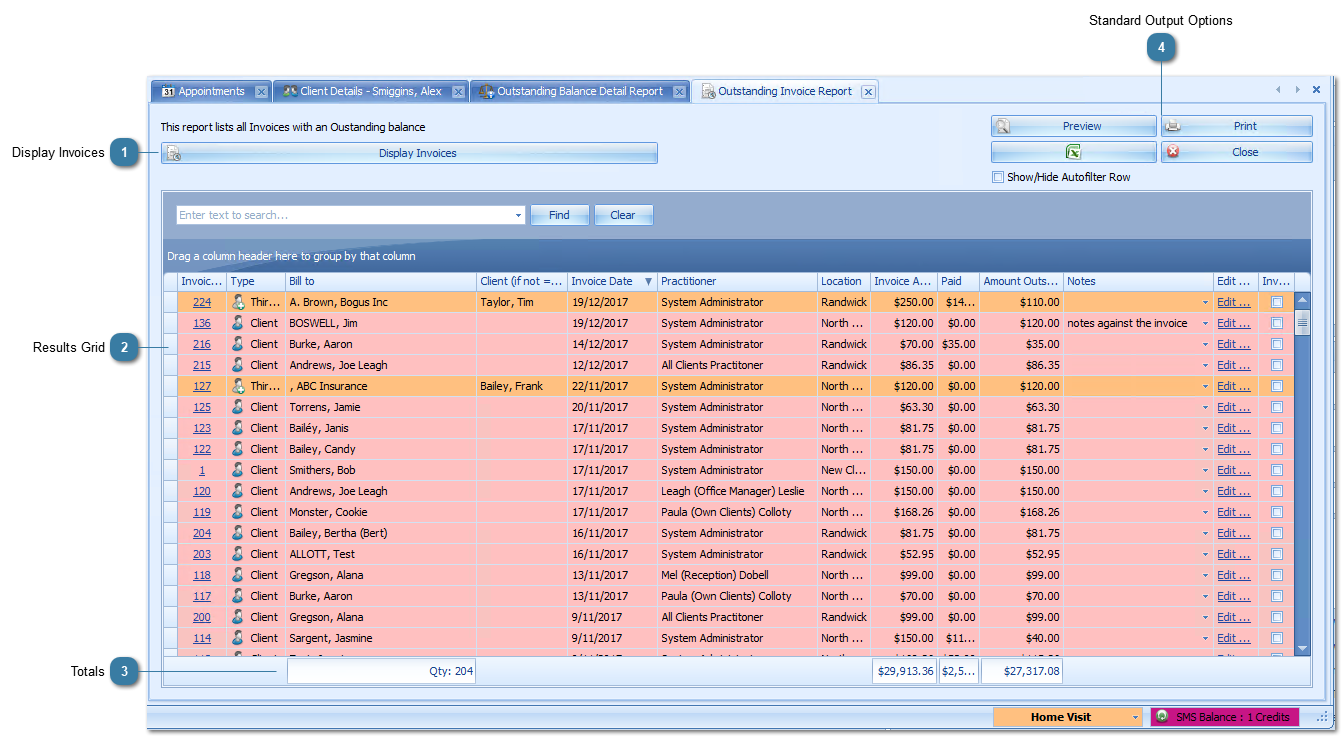This screenshot has width=1344, height=739.
Task: Tick the checkbox in invoice 224 row
Action: [x=1277, y=302]
